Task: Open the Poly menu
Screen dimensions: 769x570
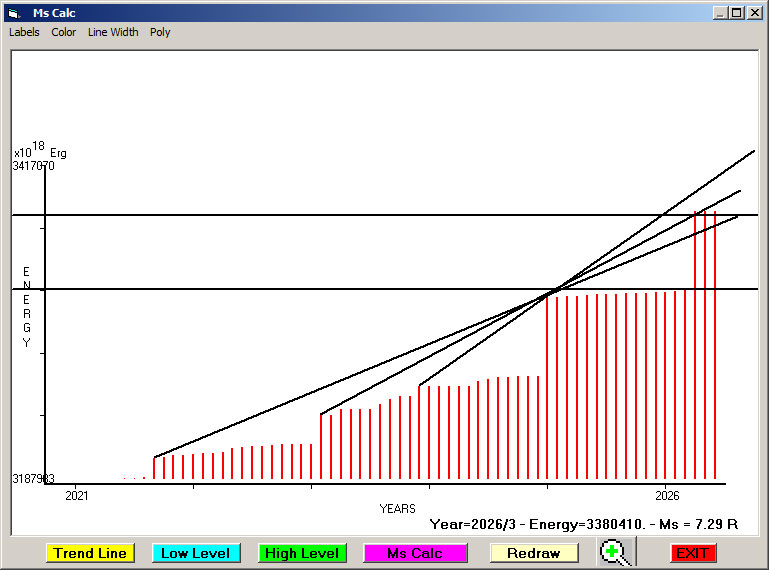Action: [x=160, y=32]
